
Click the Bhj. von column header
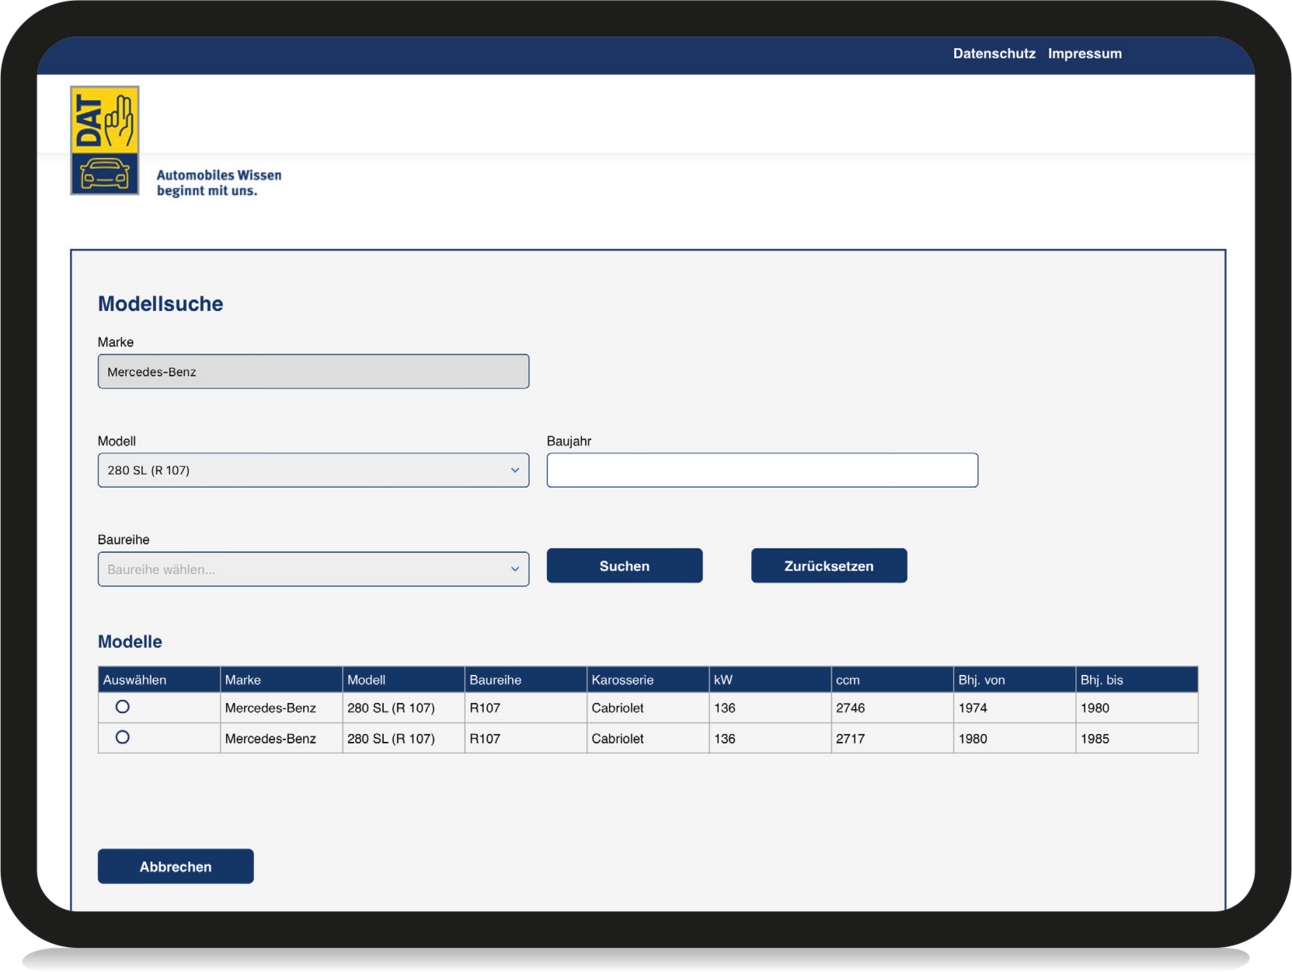981,680
